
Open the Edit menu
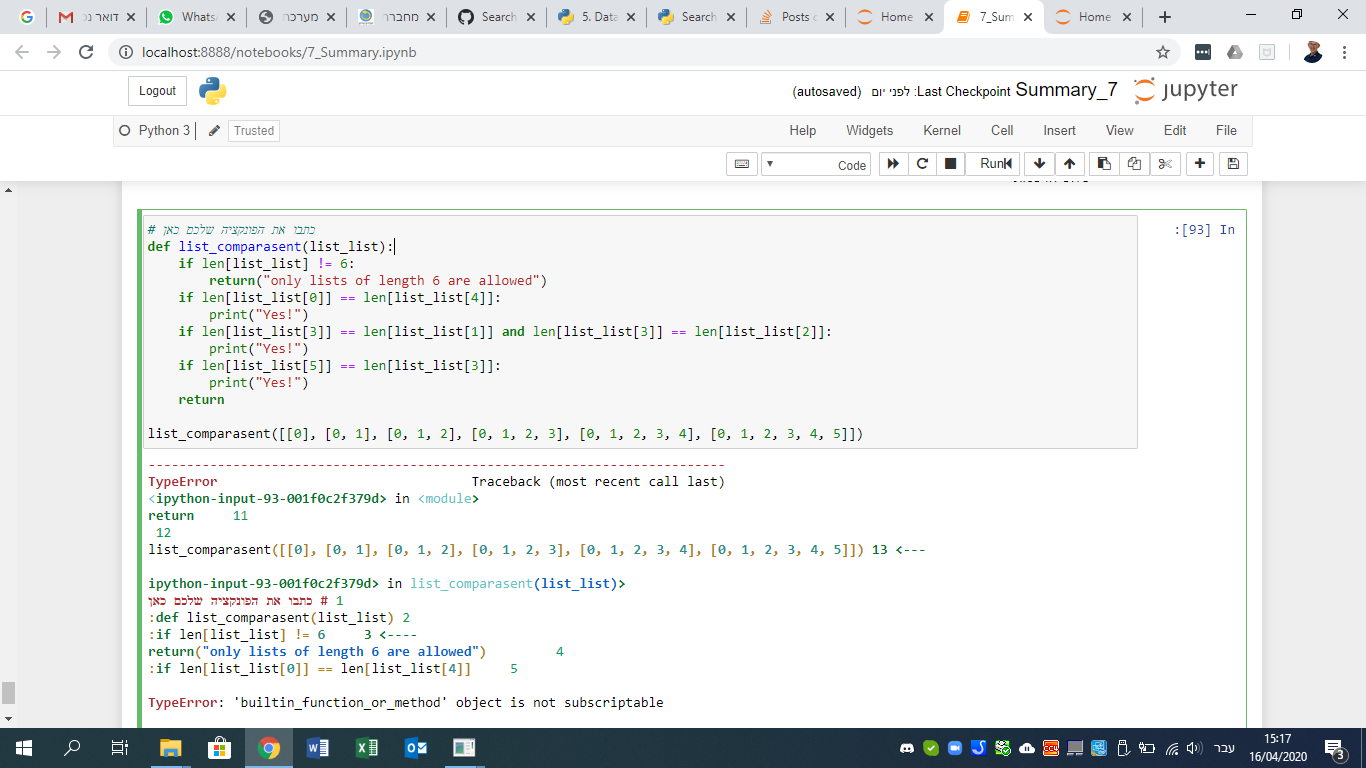tap(1175, 130)
